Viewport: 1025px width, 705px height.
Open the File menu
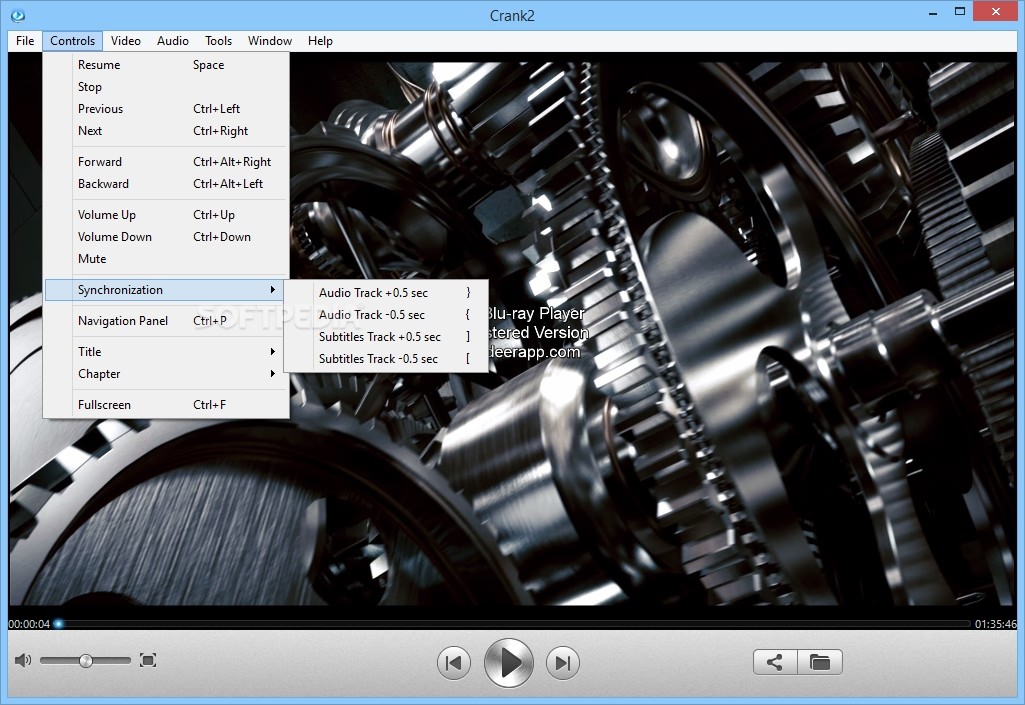25,41
